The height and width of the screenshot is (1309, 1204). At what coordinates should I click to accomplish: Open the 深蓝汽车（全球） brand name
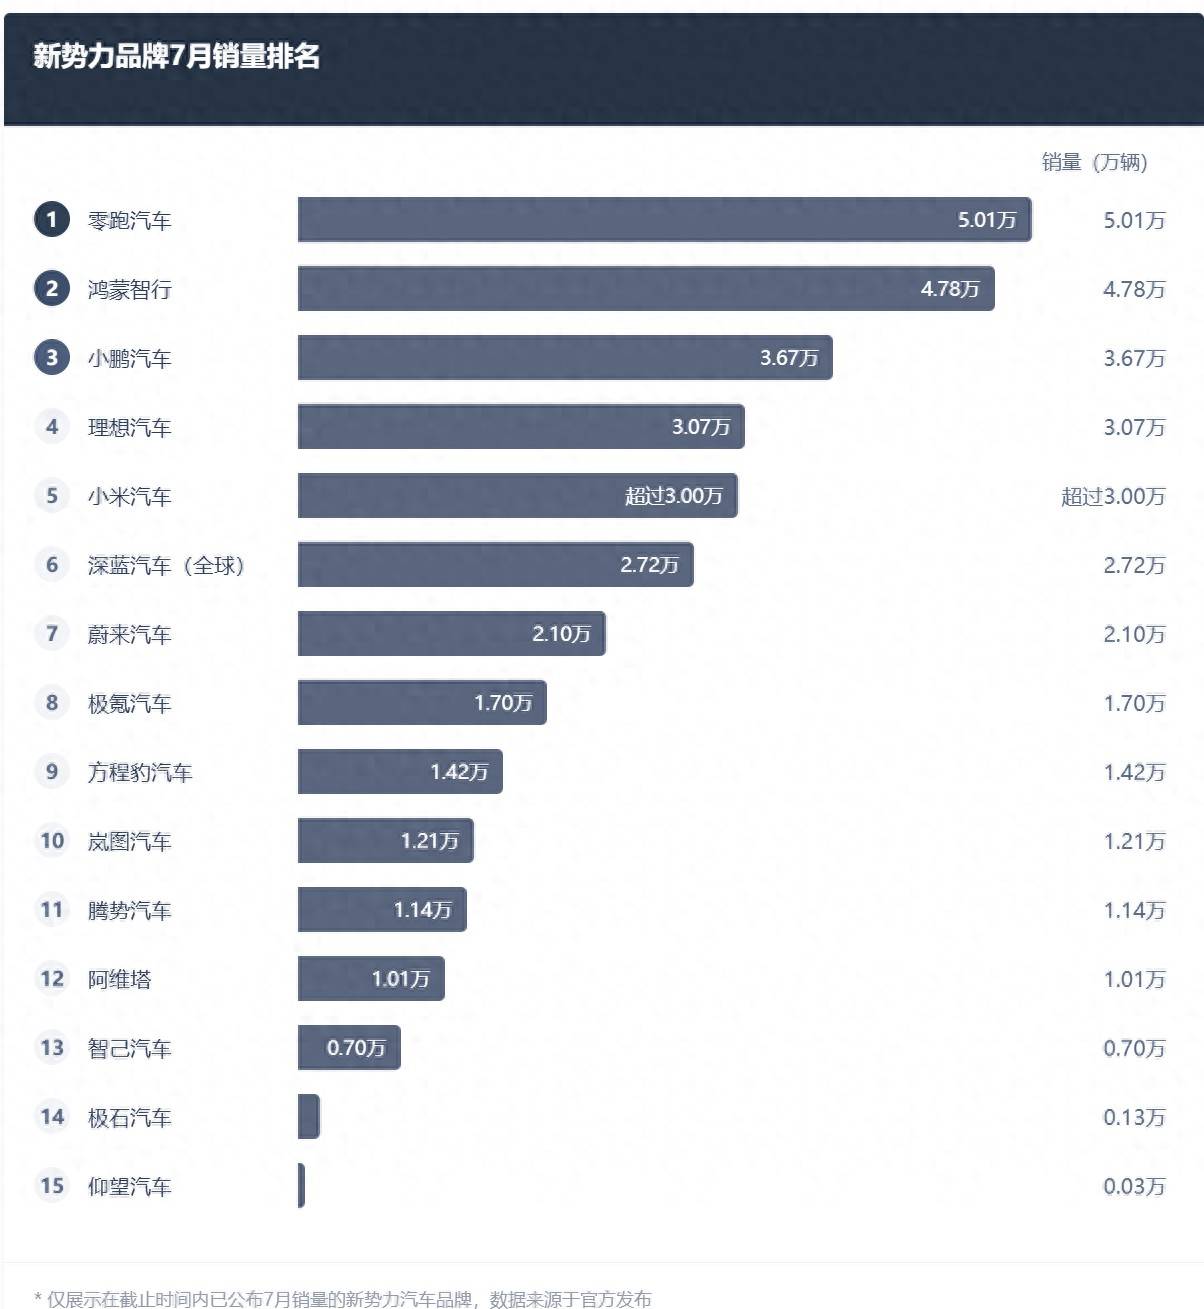166,565
